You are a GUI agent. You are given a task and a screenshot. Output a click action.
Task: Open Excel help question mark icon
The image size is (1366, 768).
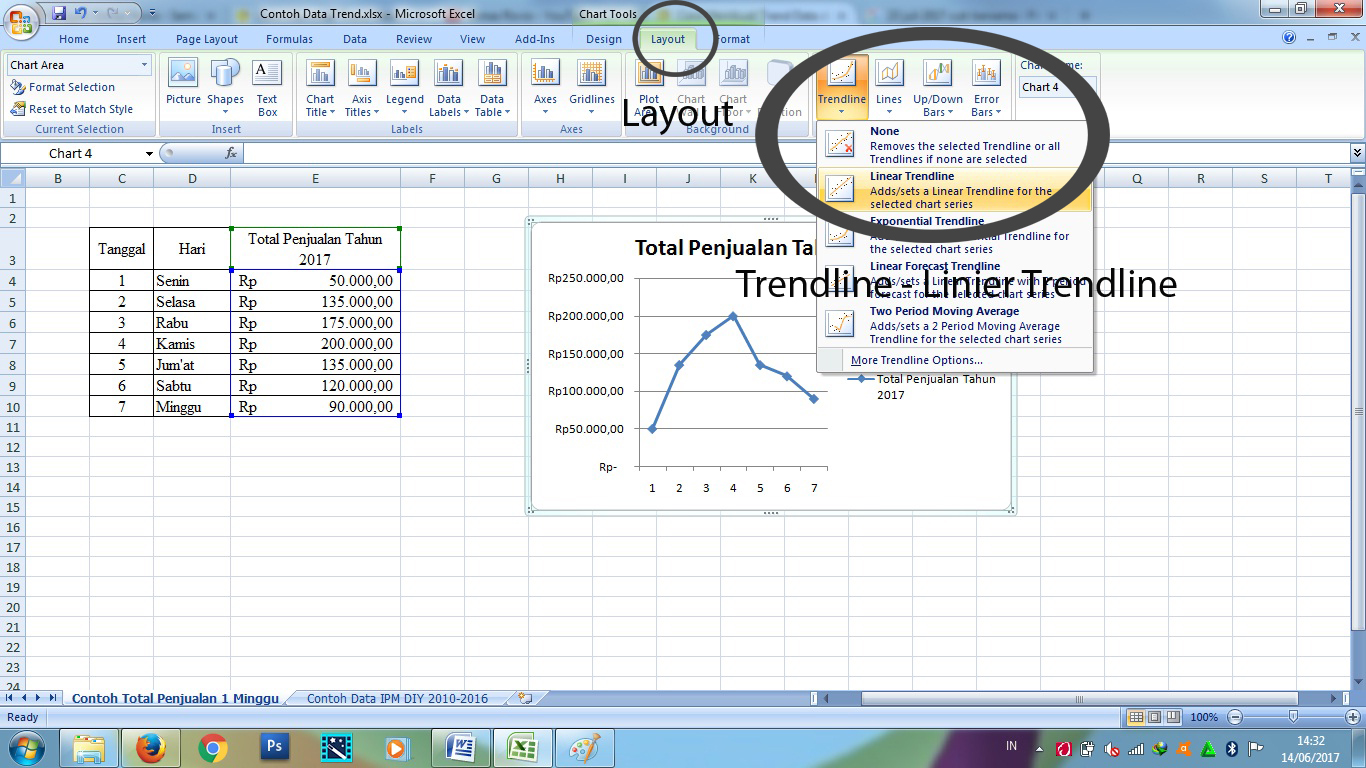coord(1289,38)
